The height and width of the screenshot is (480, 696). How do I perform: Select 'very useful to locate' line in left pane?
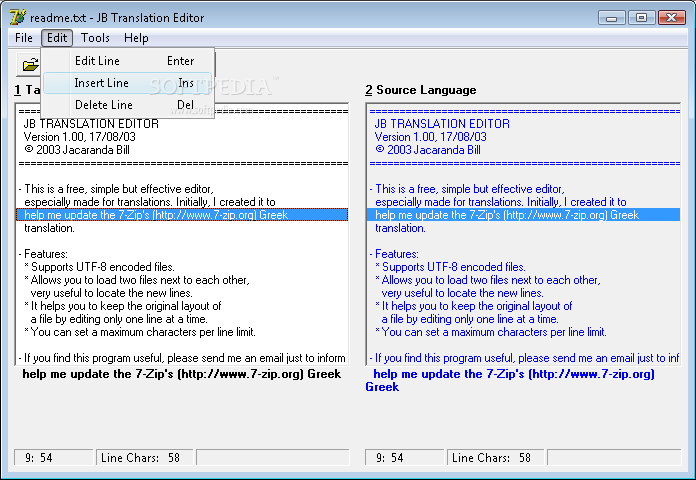point(111,293)
